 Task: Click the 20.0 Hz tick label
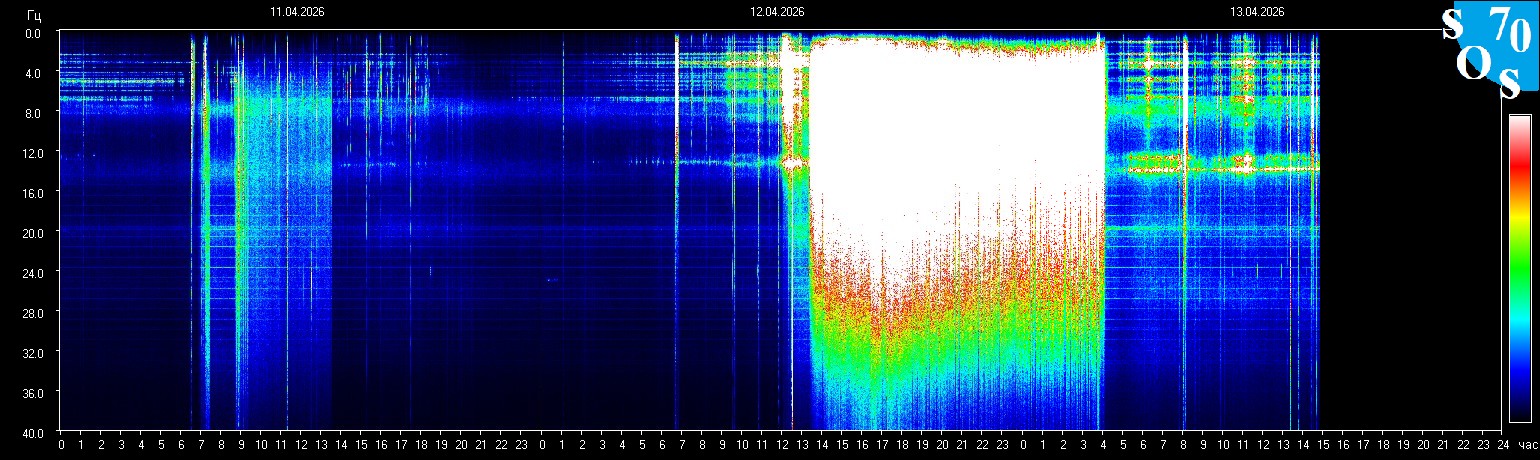pos(33,232)
